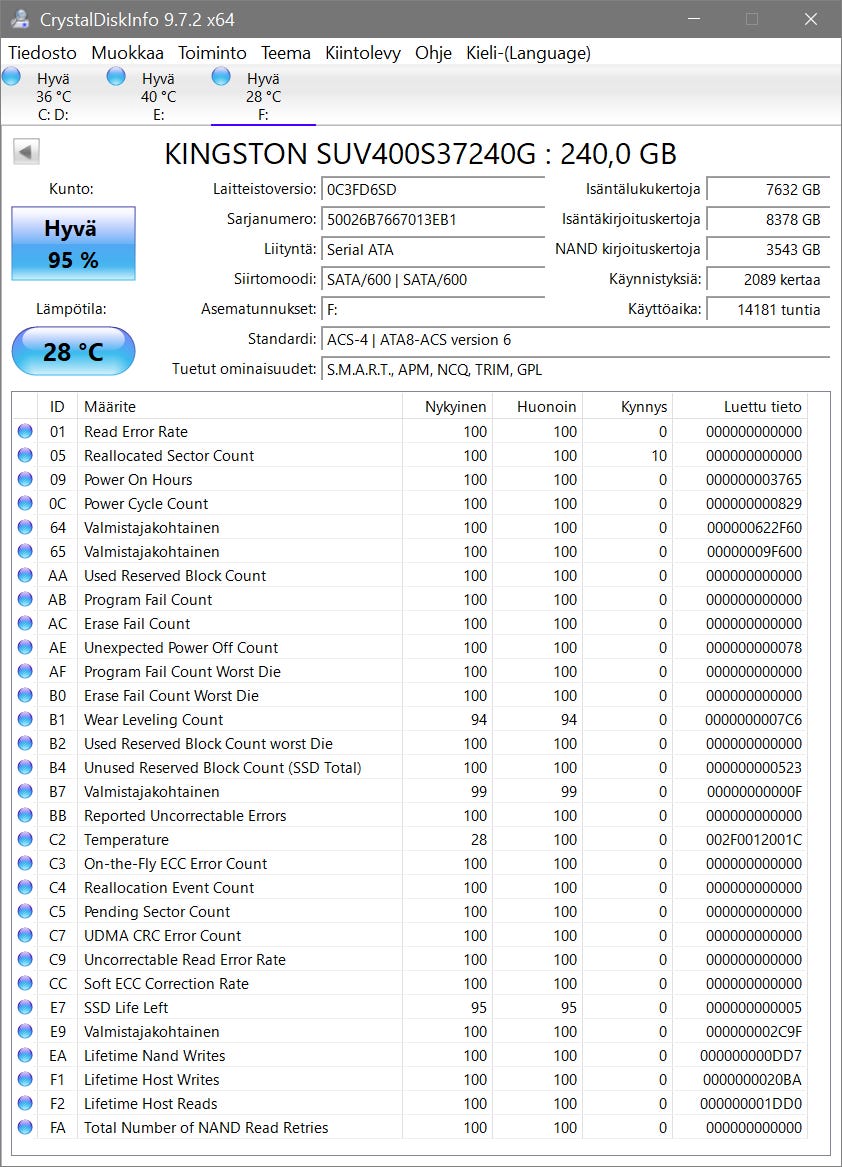Click the Isäntälukukertoja value 7632 GB
Viewport: 842px width, 1167px height.
coord(768,189)
